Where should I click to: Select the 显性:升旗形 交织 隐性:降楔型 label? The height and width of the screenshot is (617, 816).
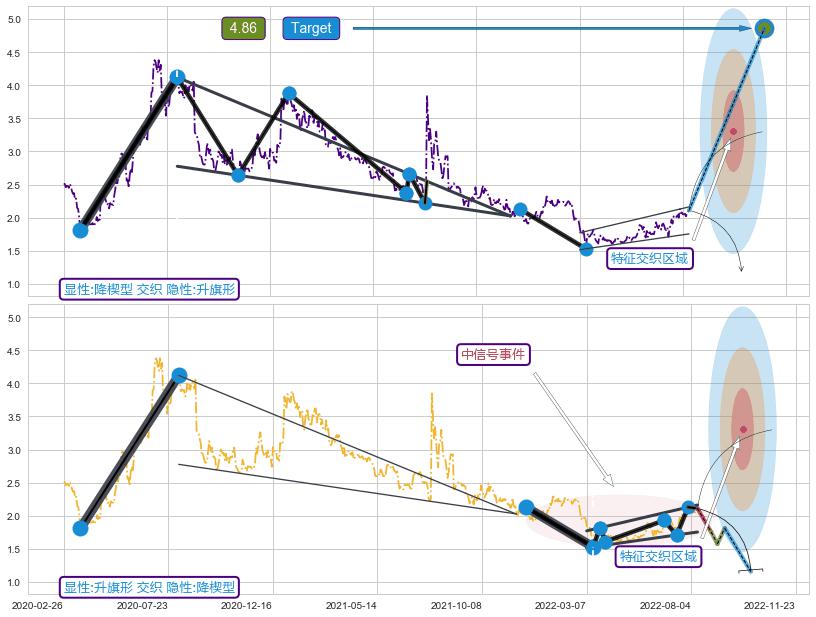(x=150, y=587)
